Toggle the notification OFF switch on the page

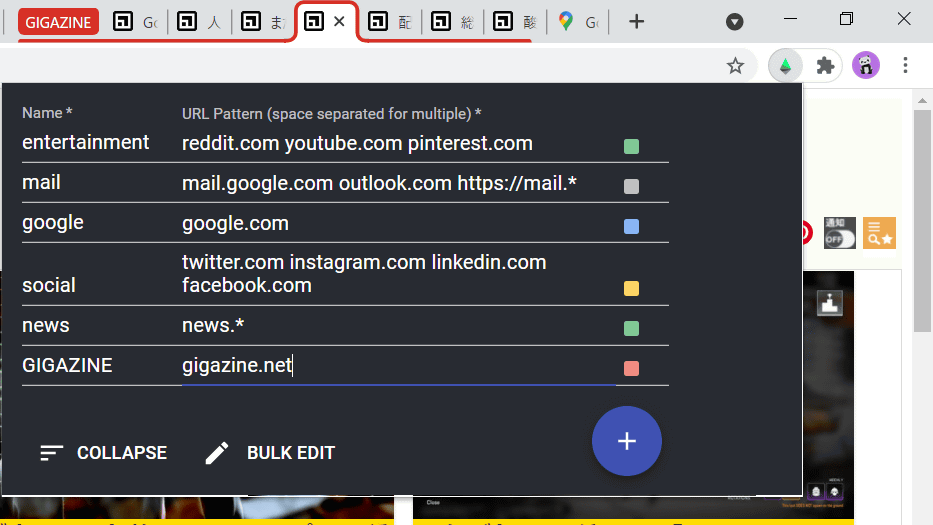[x=840, y=233]
